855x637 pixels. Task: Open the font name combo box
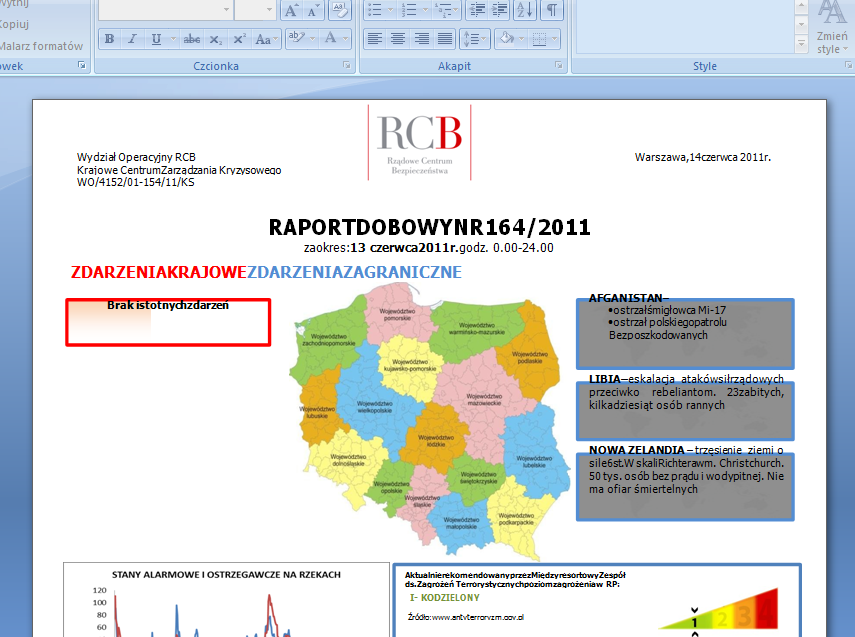[165, 10]
